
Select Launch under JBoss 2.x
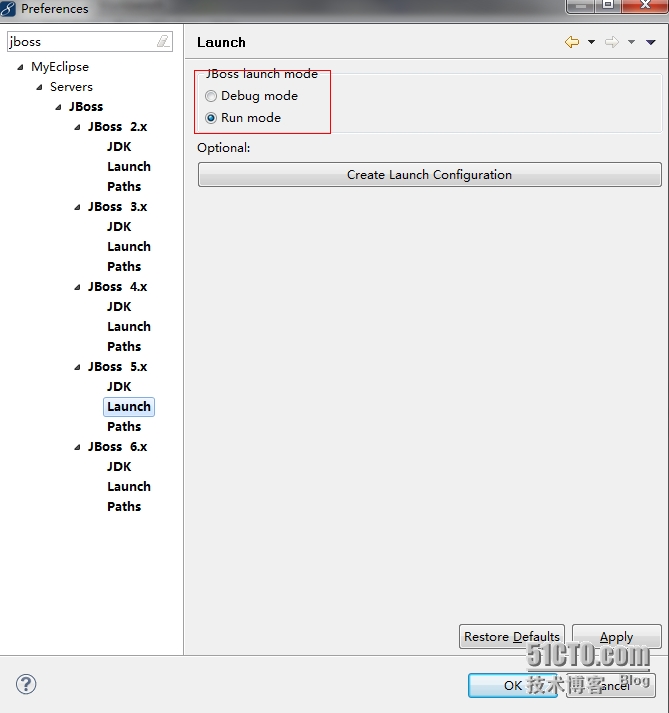[x=129, y=166]
